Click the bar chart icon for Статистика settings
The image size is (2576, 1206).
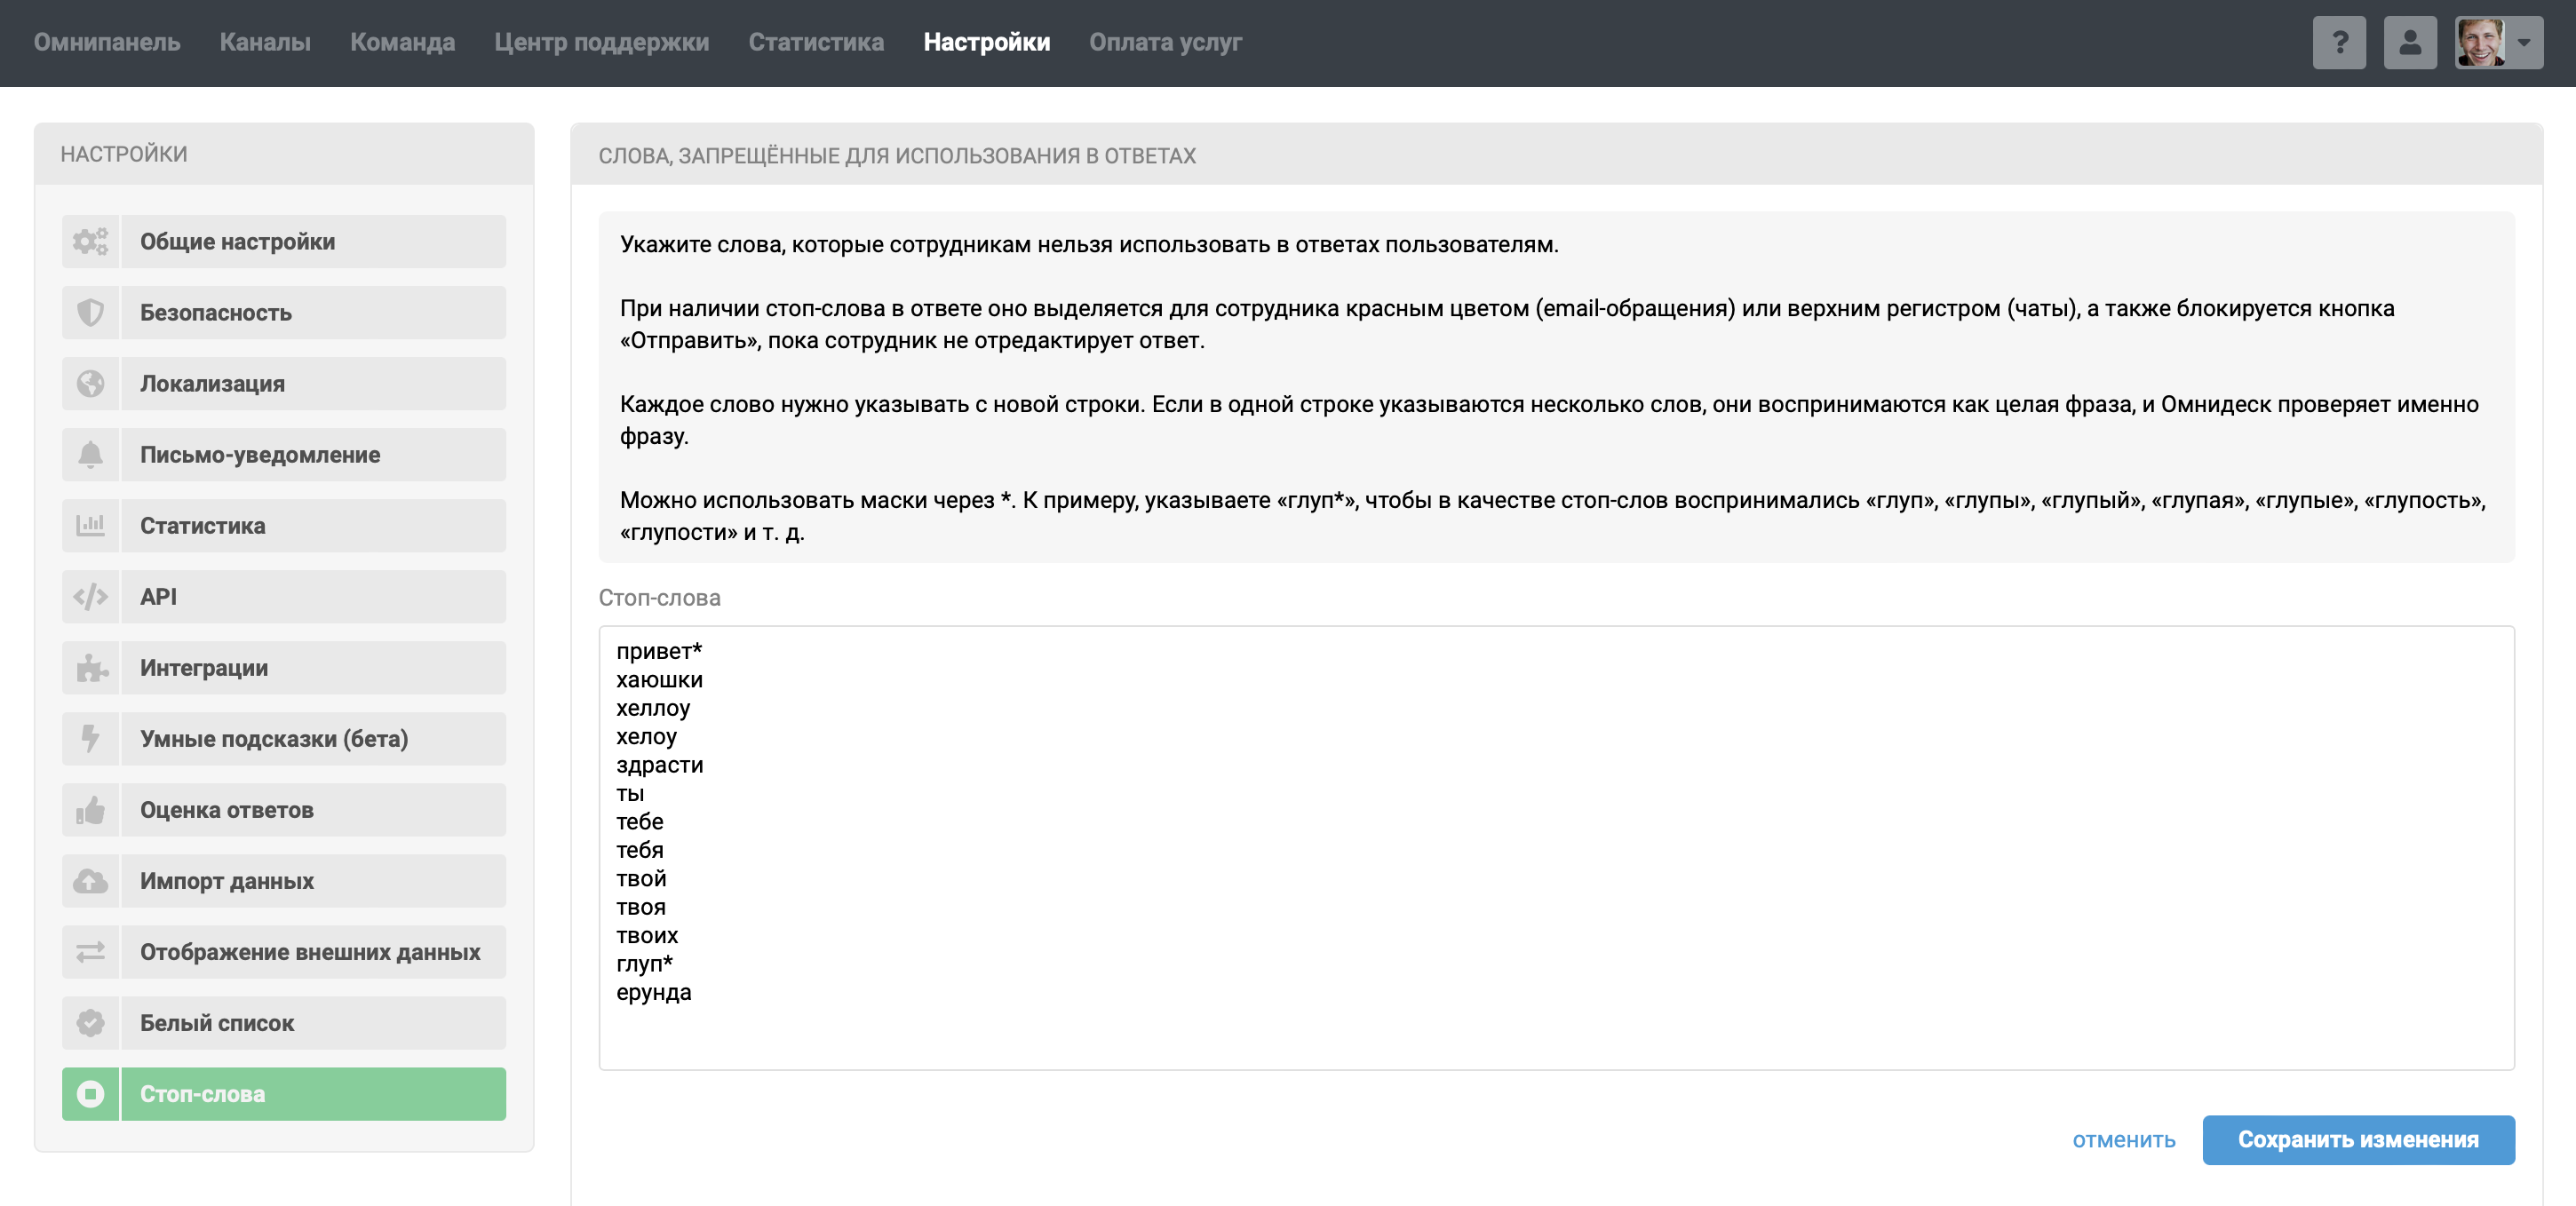tap(90, 525)
